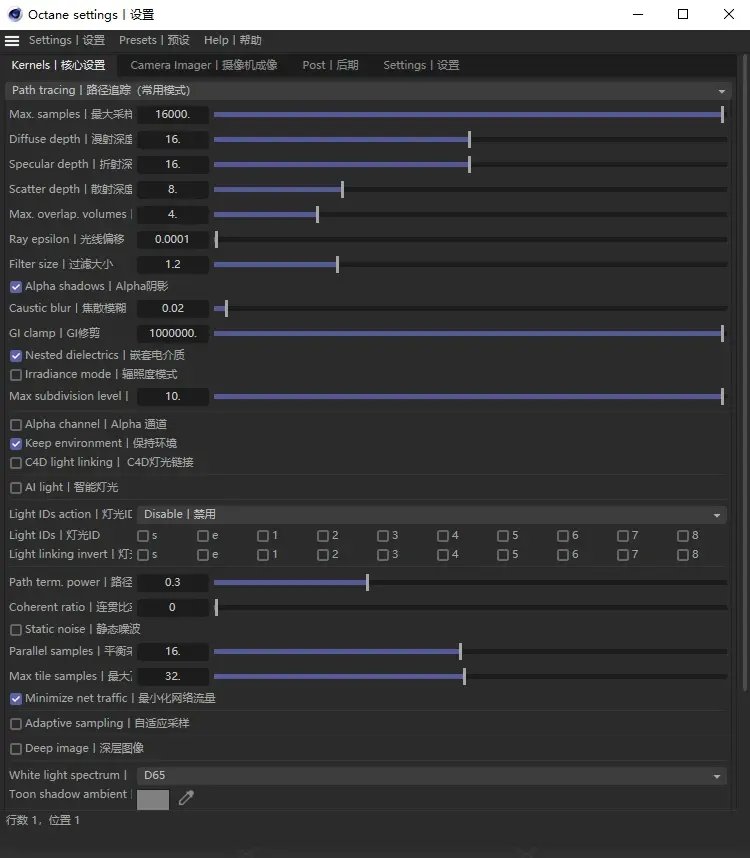This screenshot has width=750, height=858.
Task: Click the Max samples slider handle
Action: click(x=722, y=114)
